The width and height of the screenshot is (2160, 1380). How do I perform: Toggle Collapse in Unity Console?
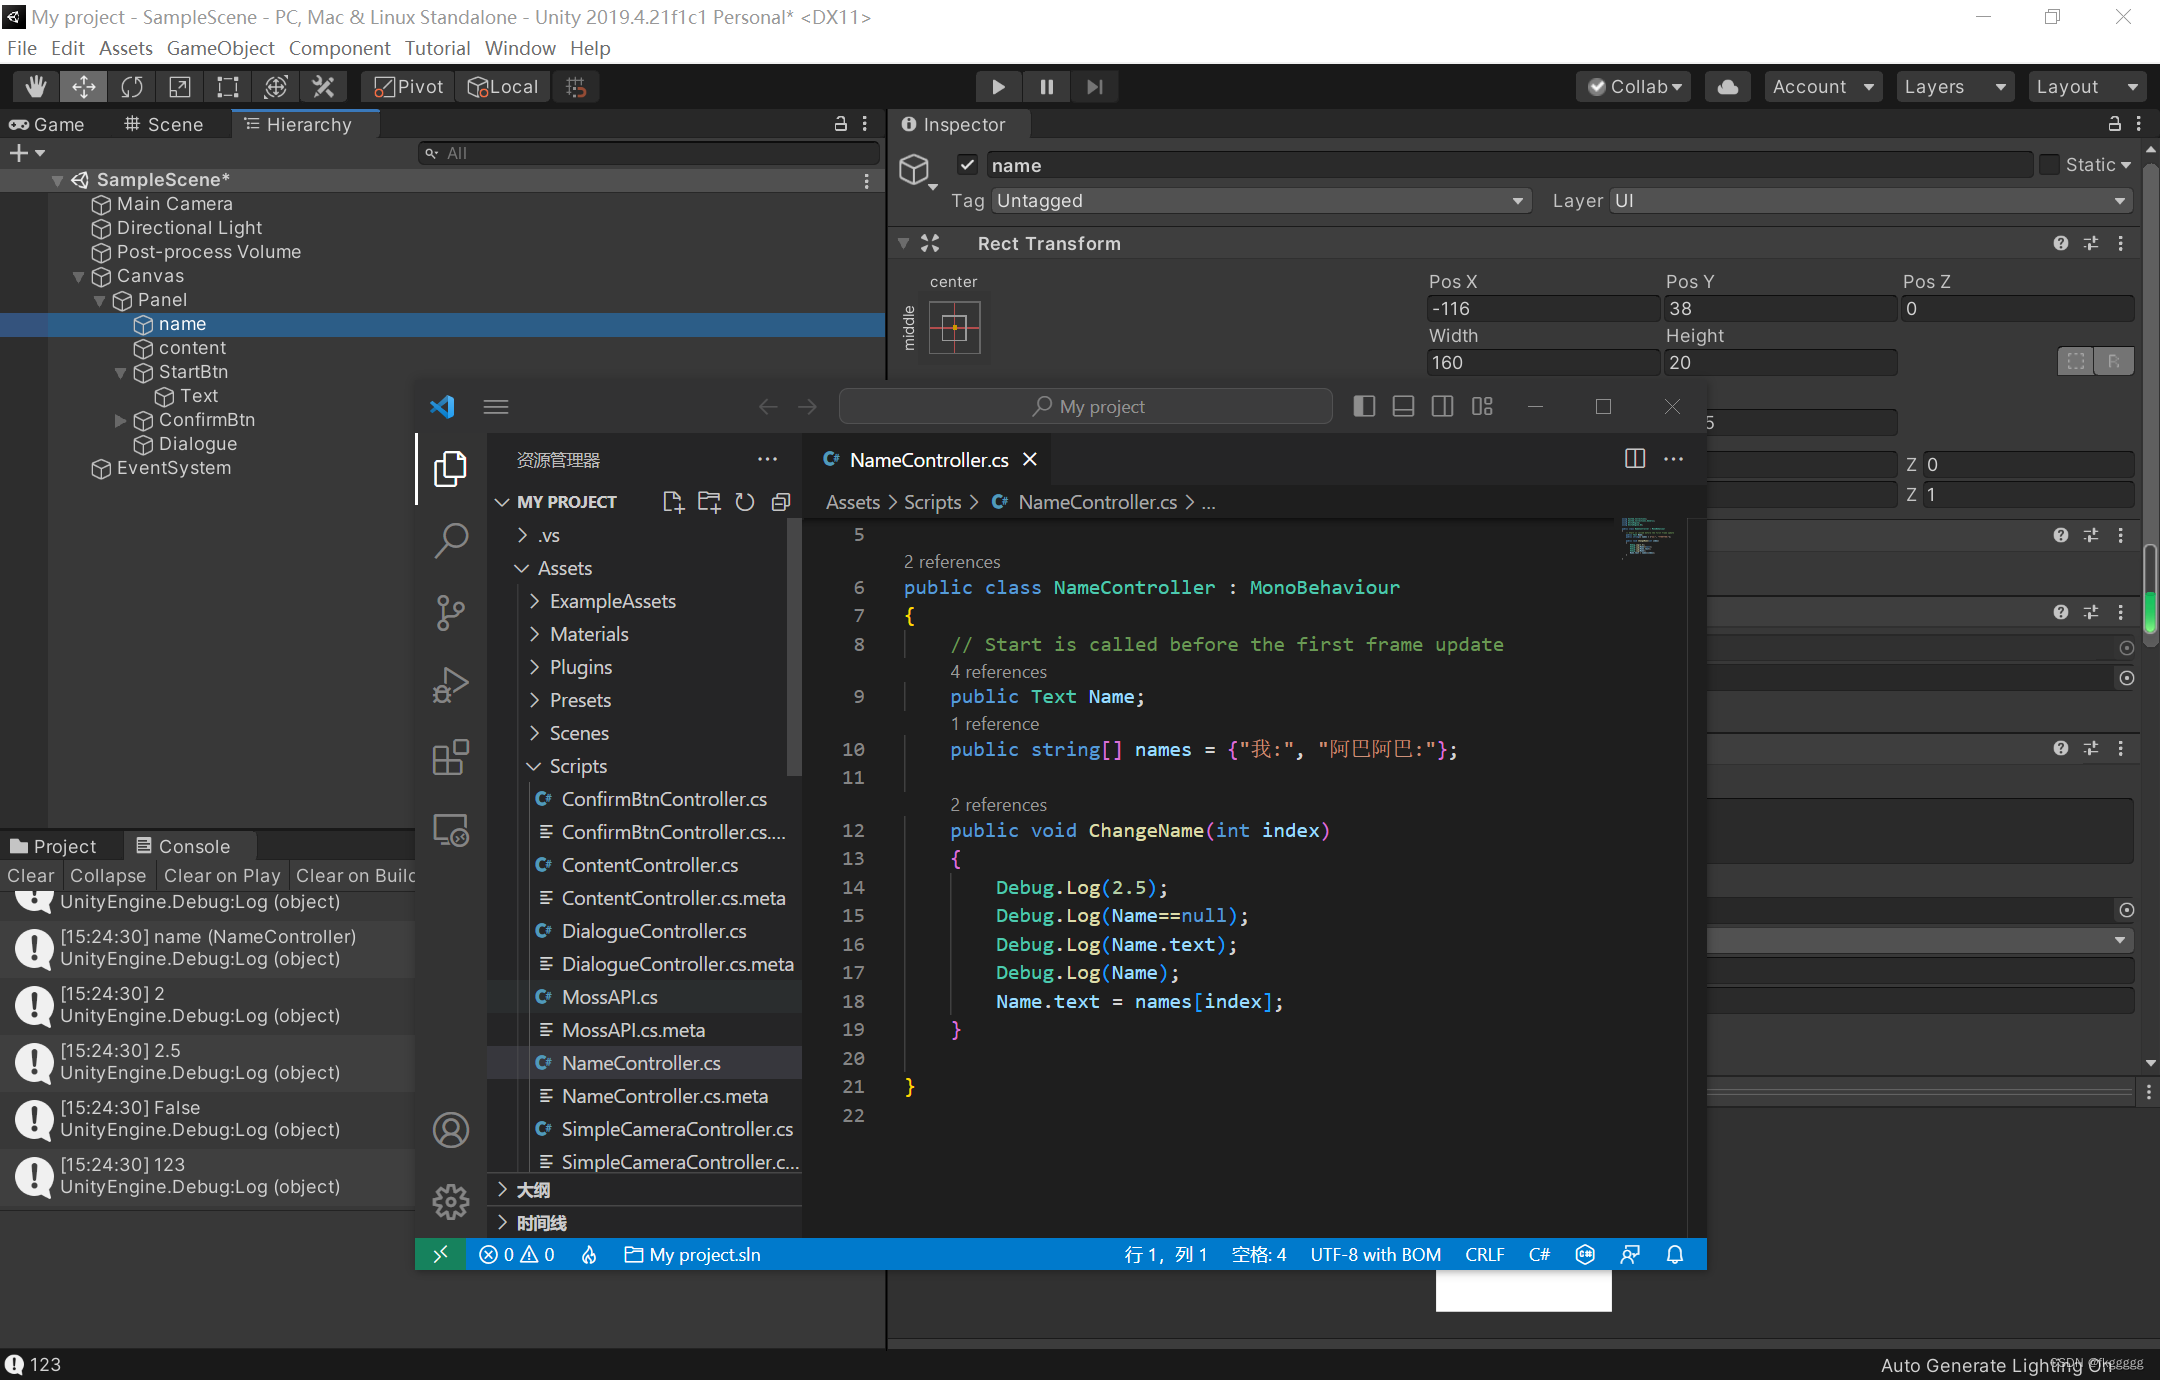(x=108, y=876)
